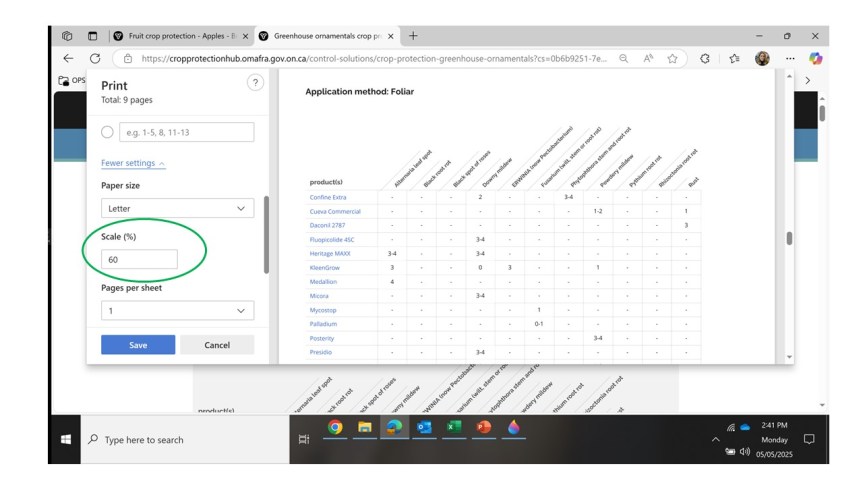This screenshot has height=485, width=863.
Task: Open the Daconil 2787 product link
Action: click(327, 225)
